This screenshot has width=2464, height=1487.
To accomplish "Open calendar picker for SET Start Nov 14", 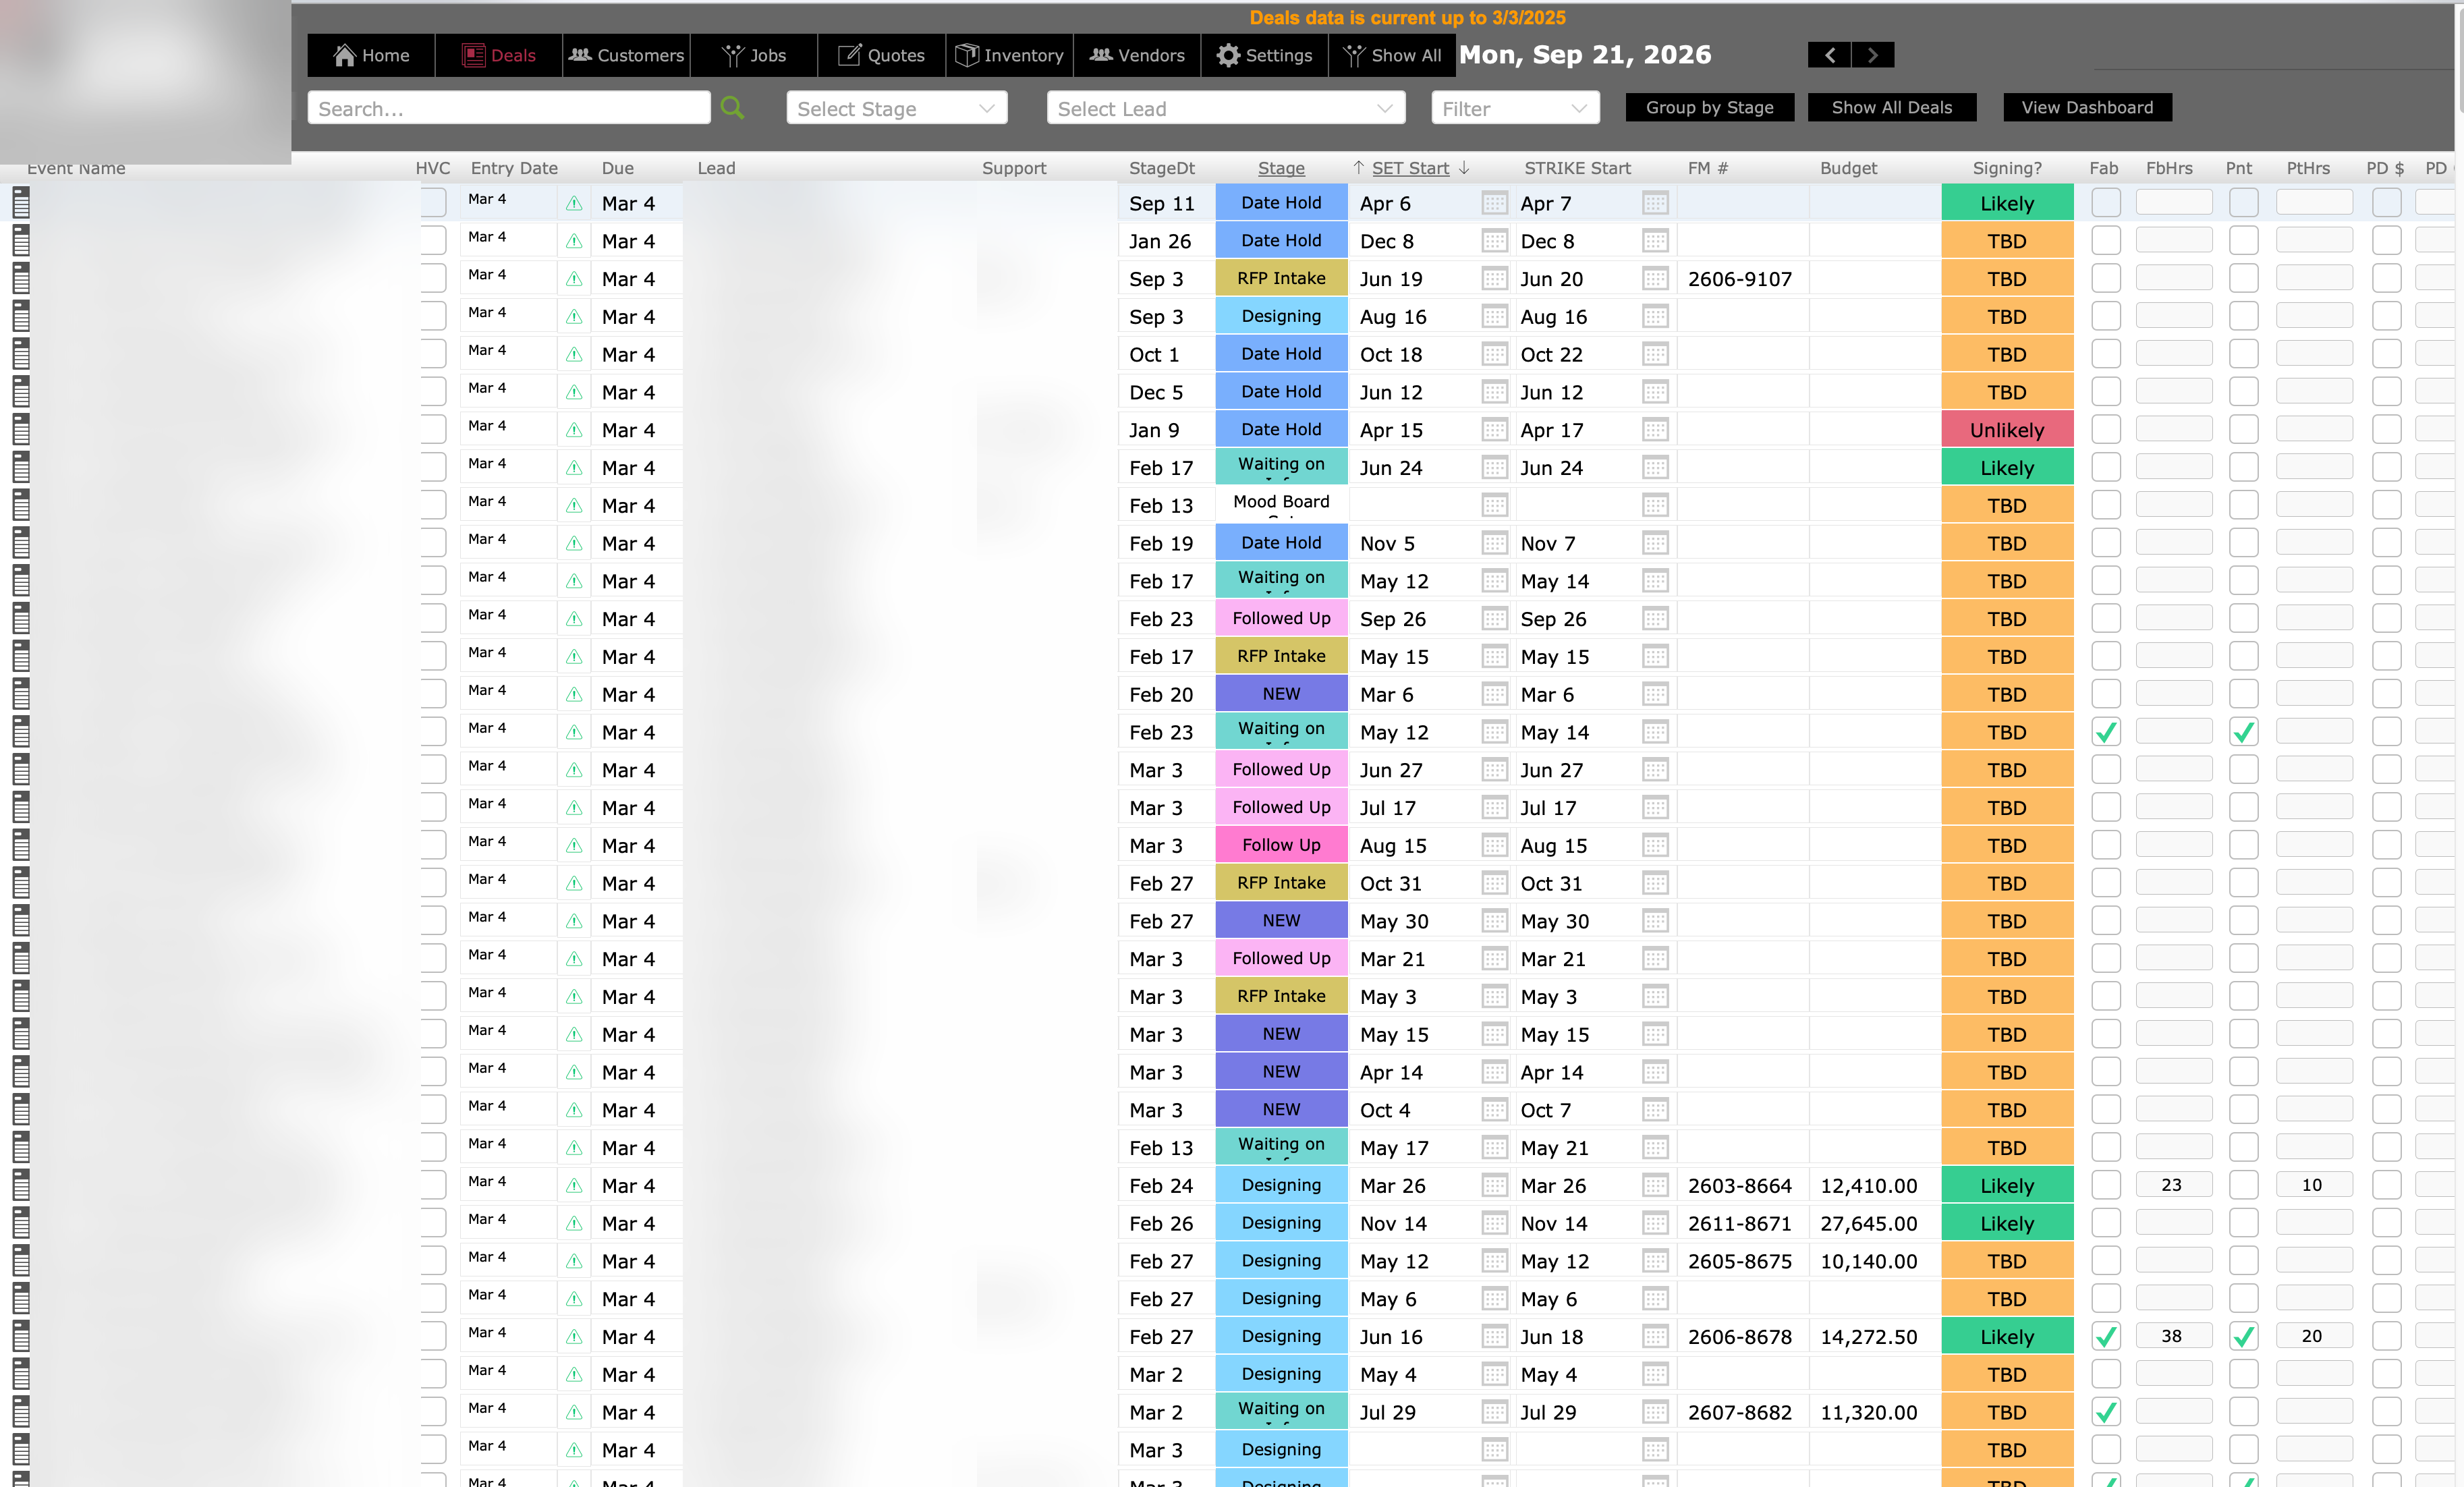I will pyautogui.click(x=1494, y=1223).
